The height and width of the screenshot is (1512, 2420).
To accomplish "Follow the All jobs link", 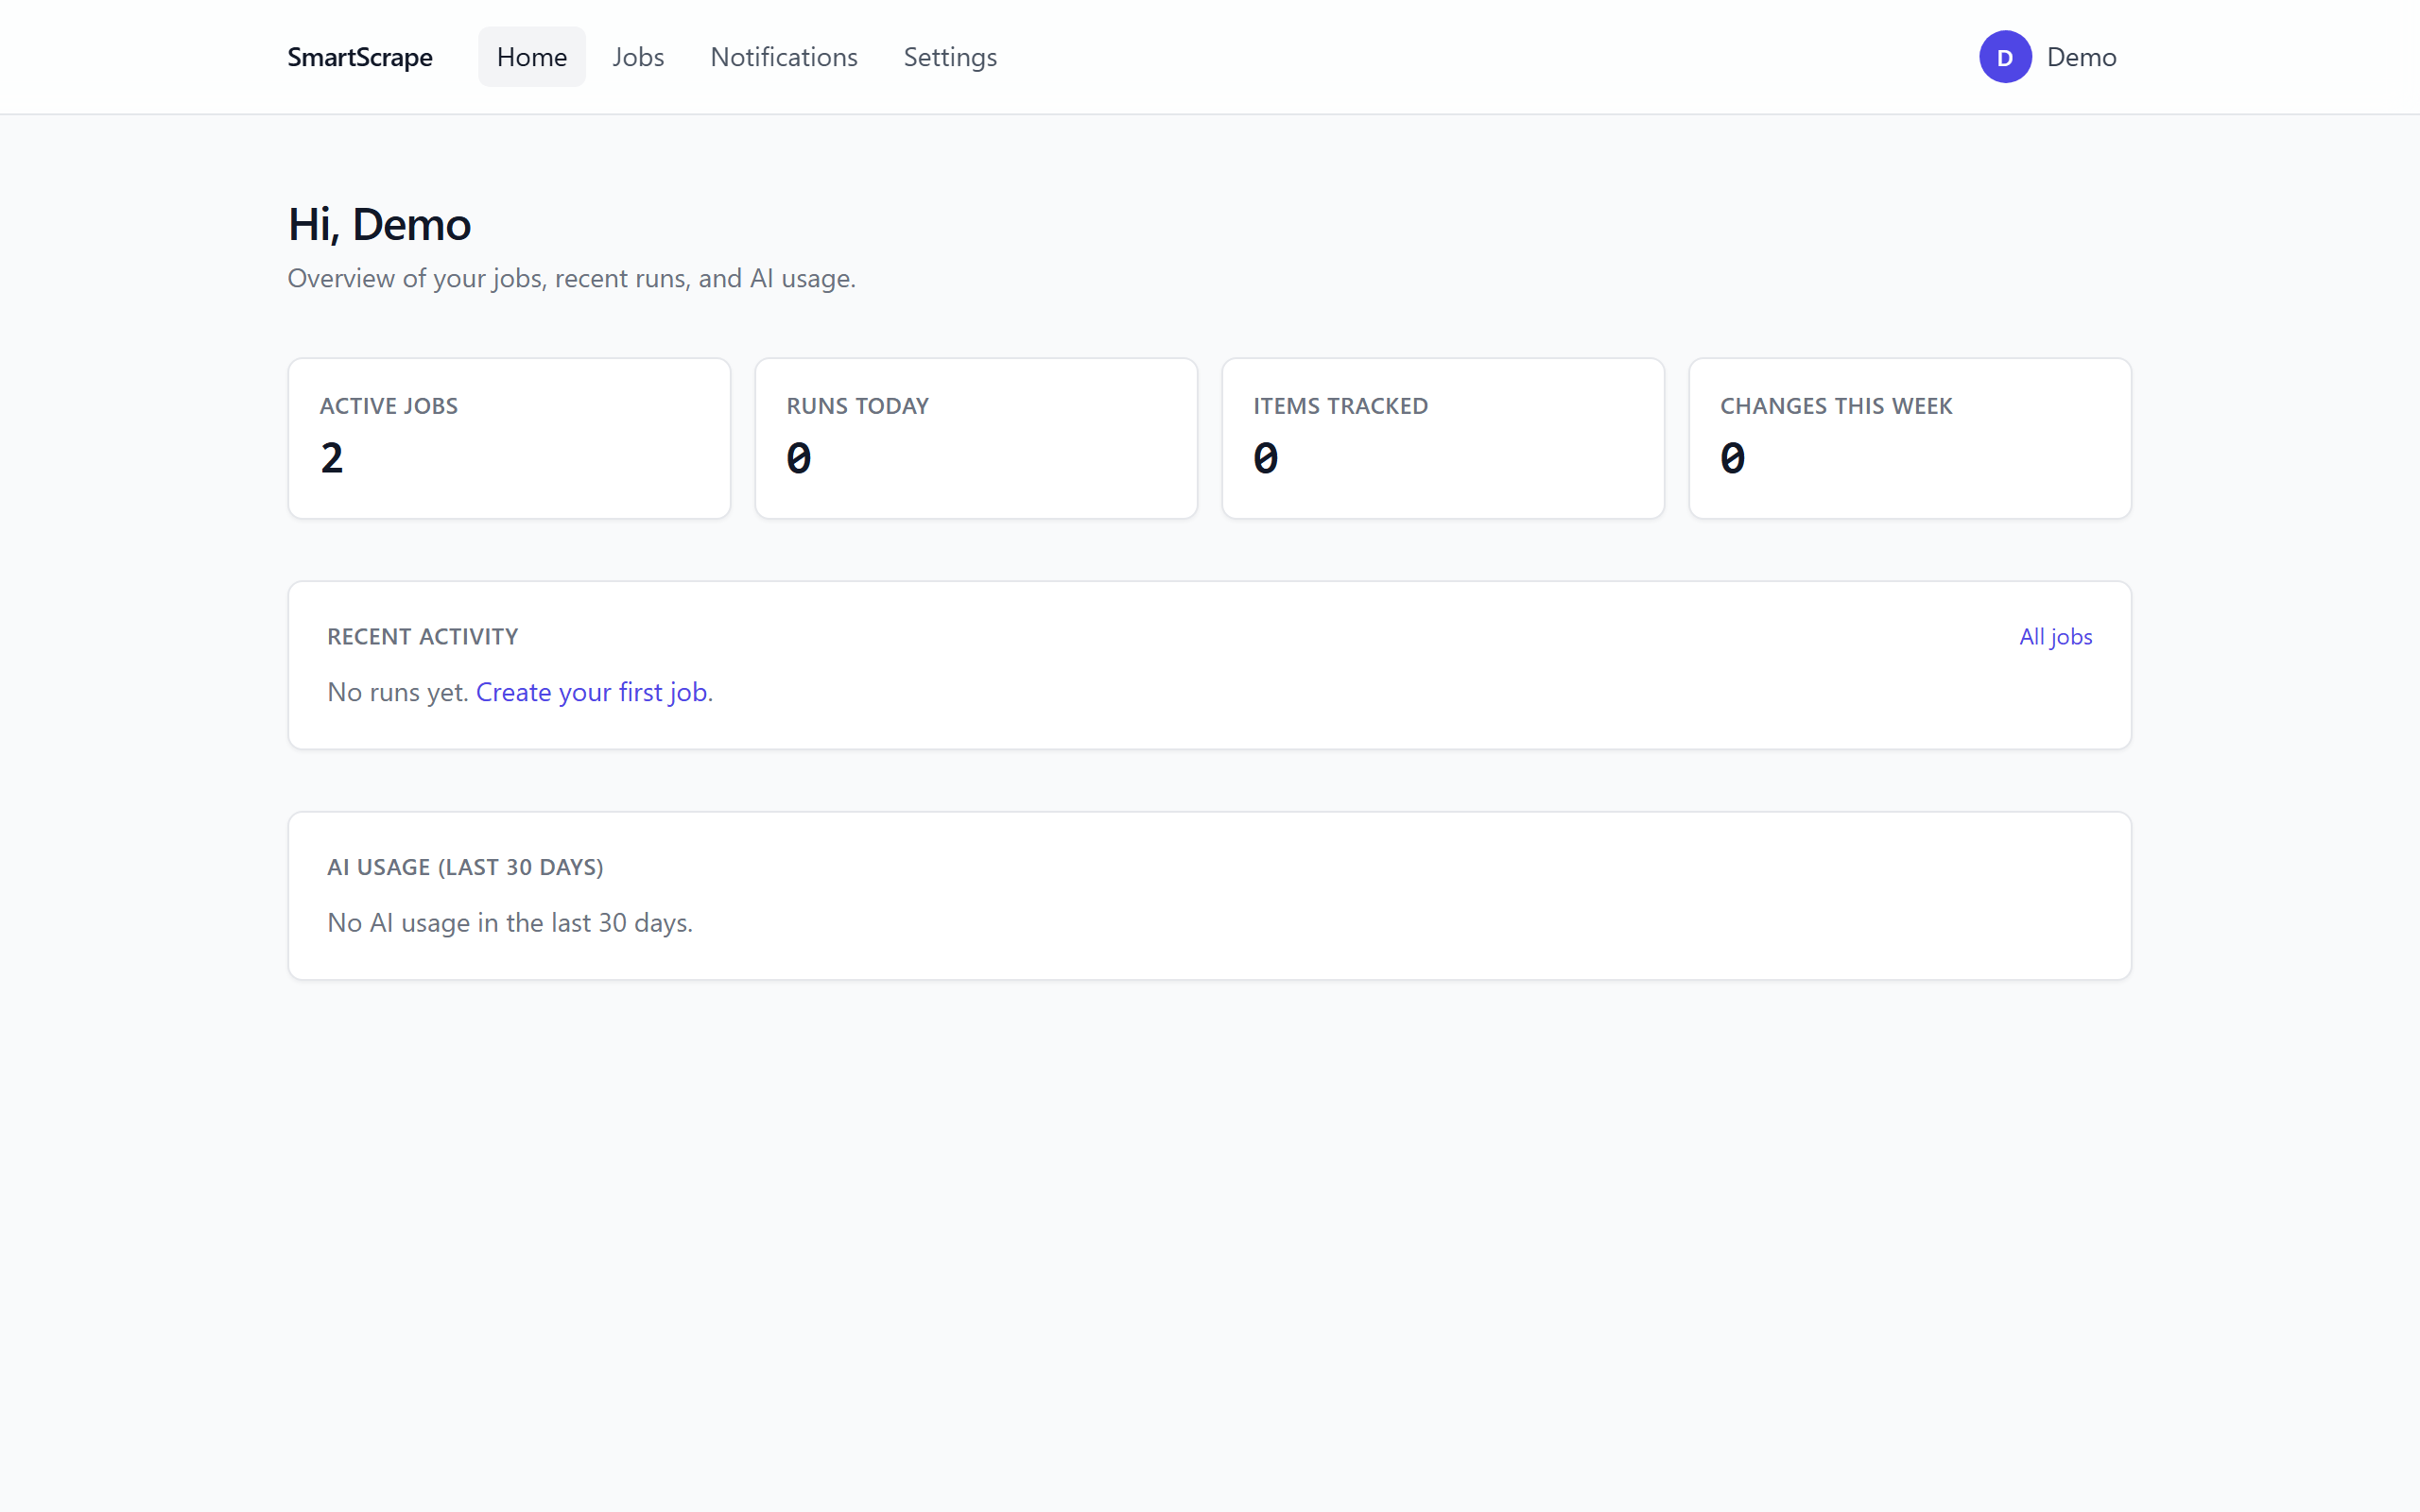I will [2055, 637].
